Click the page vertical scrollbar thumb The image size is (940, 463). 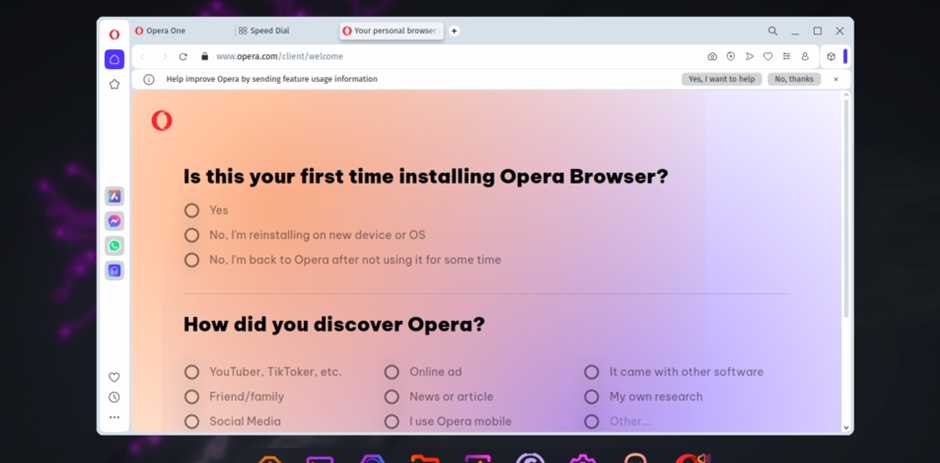tap(846, 208)
